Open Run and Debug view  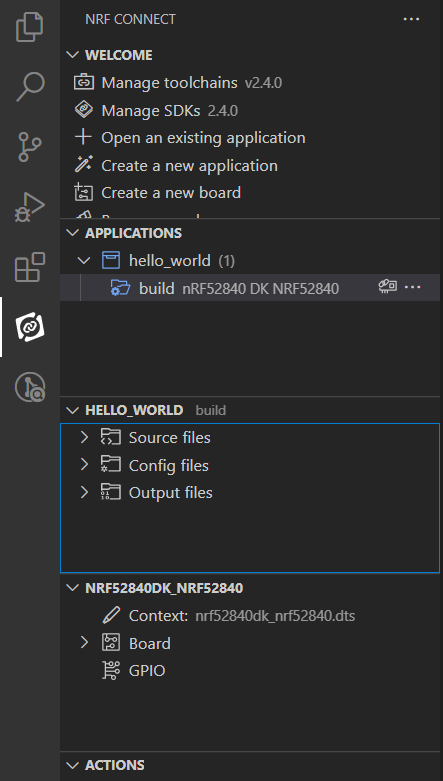pos(30,207)
